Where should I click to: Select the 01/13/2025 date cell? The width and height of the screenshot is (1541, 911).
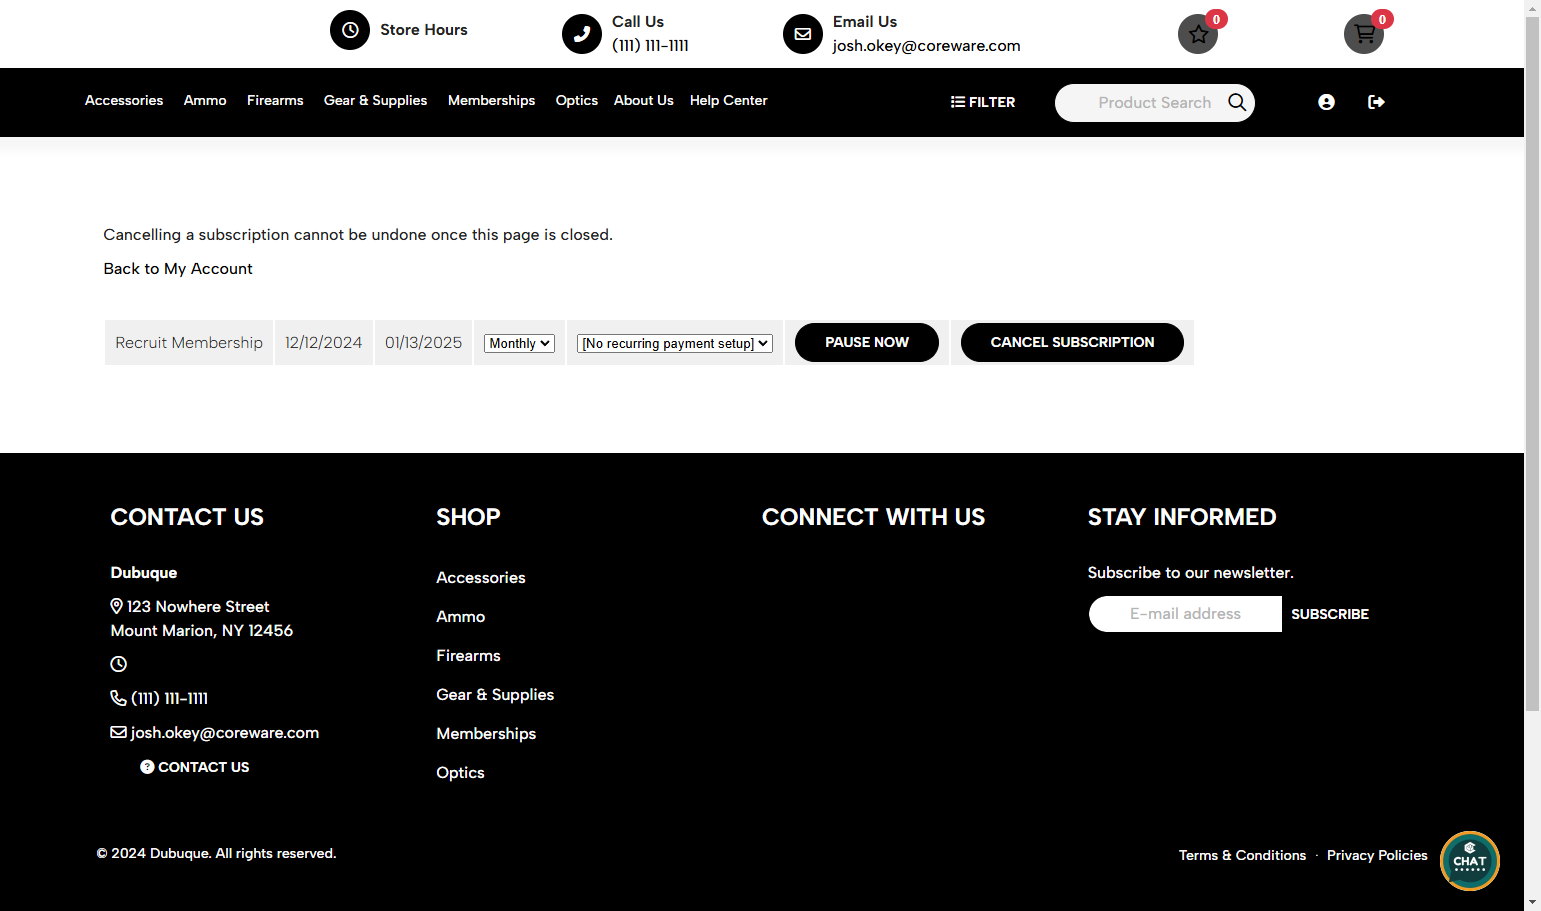tap(423, 342)
